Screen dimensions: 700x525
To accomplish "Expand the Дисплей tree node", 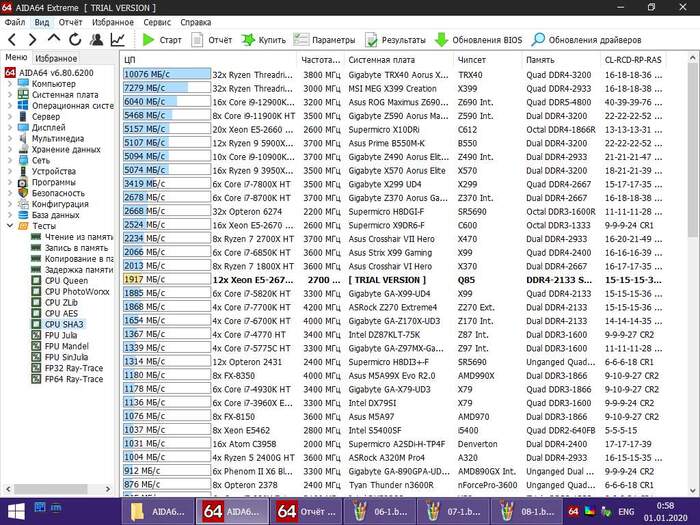I will 10,127.
